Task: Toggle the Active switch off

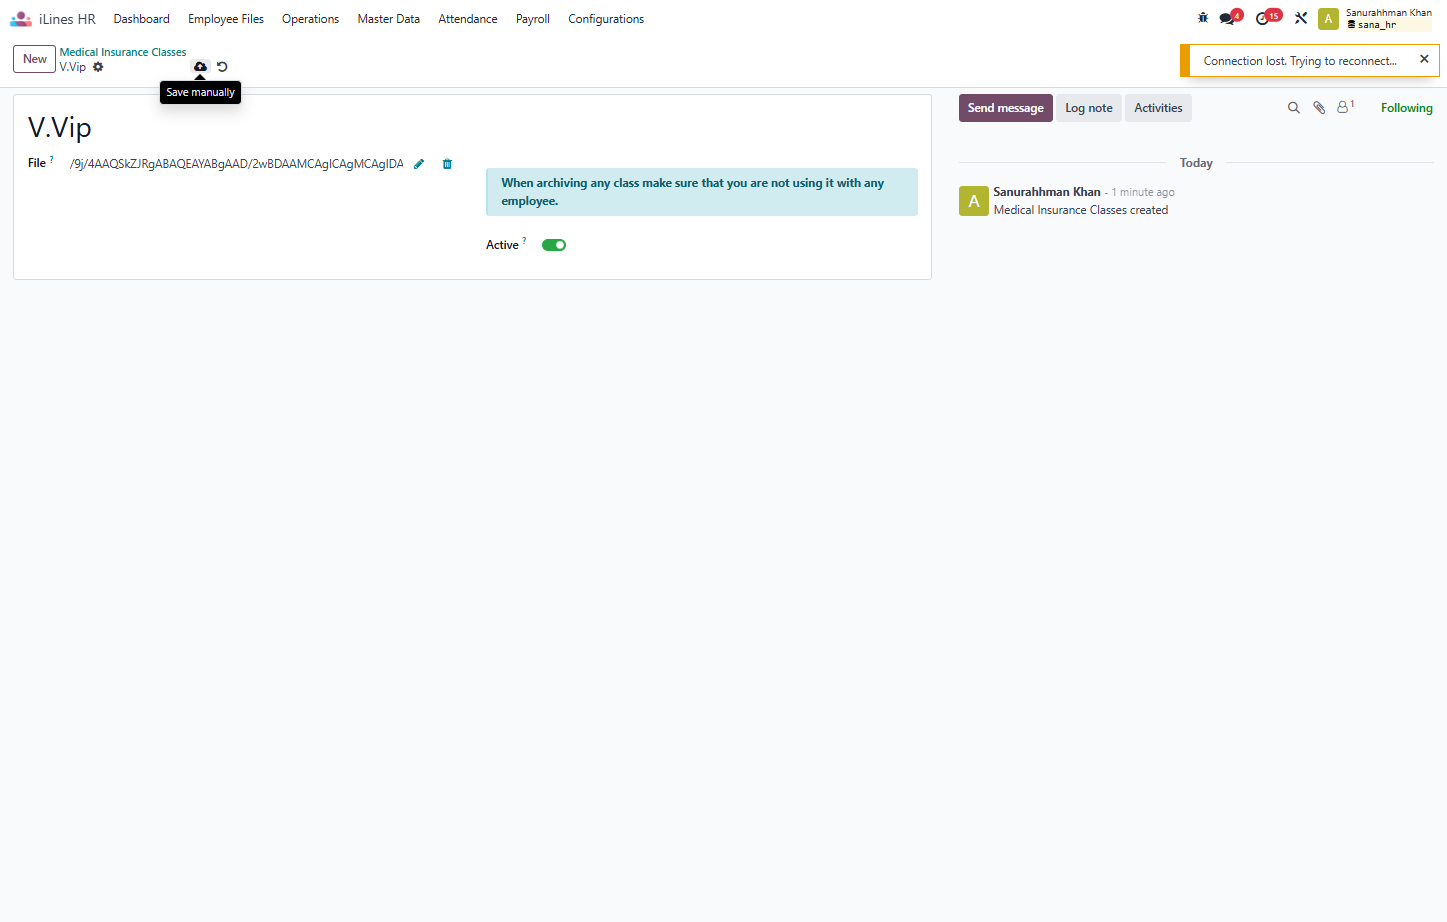Action: click(554, 245)
